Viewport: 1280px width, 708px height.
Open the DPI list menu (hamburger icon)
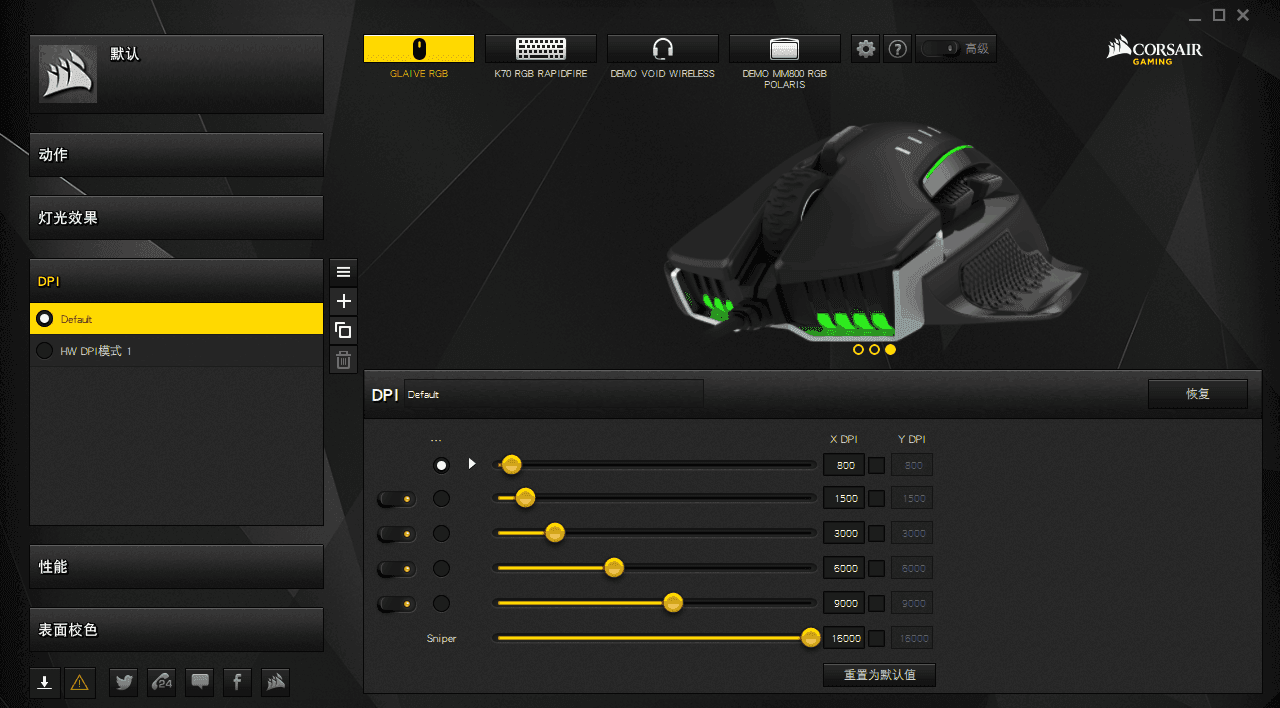click(344, 271)
